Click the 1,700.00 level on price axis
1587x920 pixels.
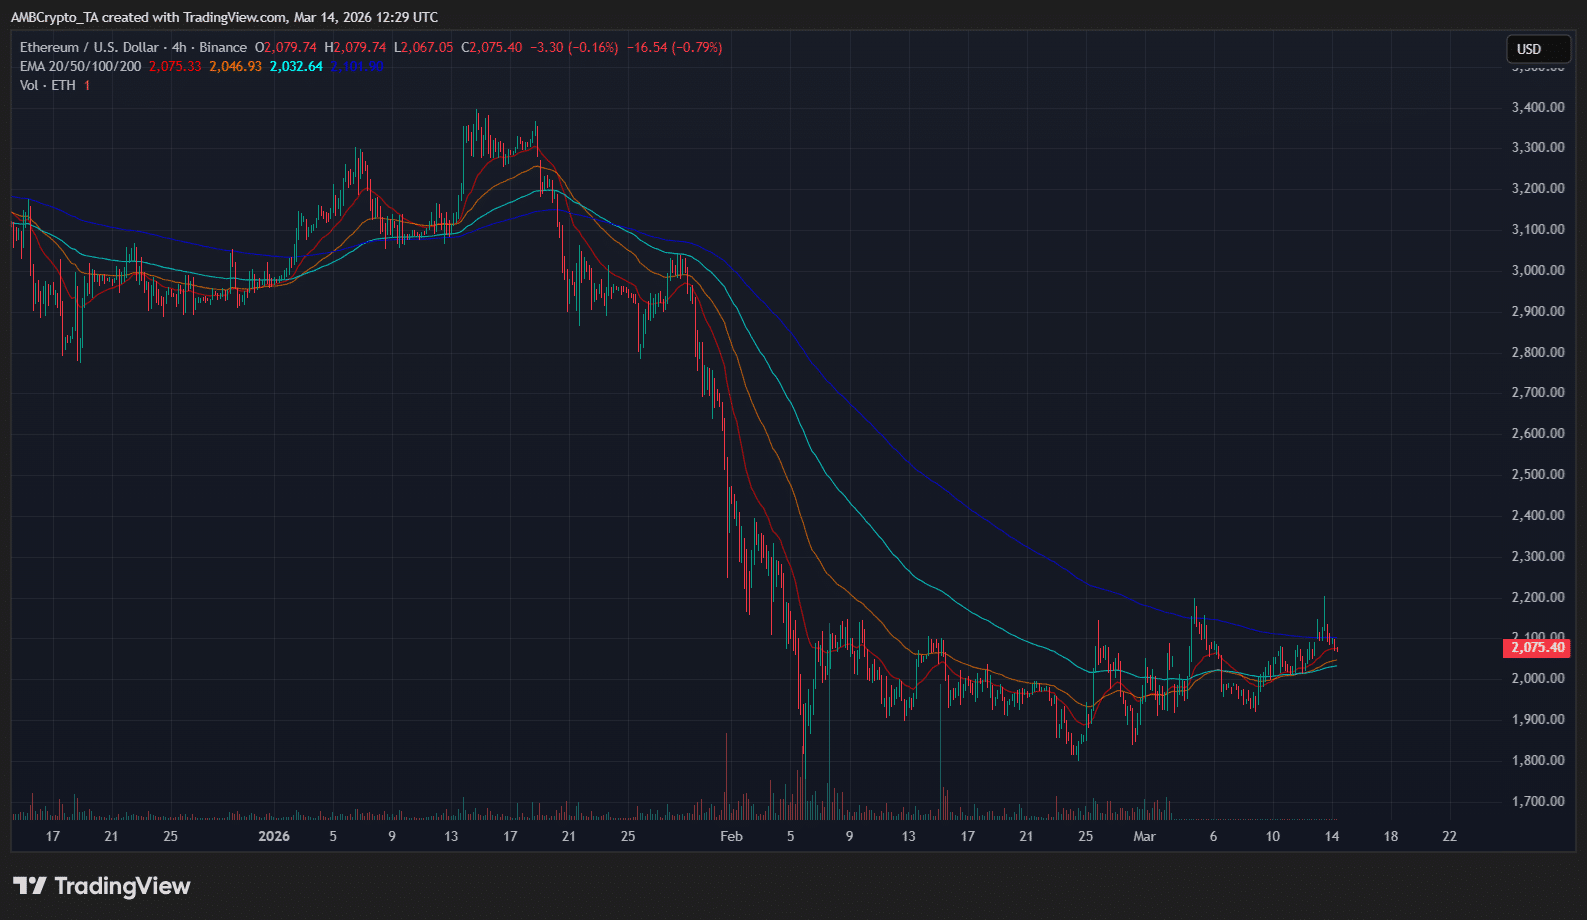[x=1537, y=801]
